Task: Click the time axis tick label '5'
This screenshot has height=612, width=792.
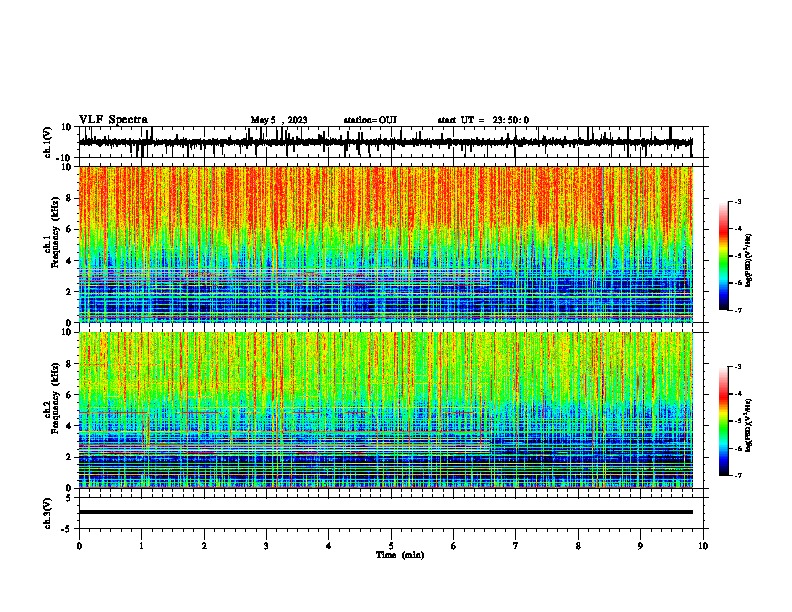Action: (391, 546)
